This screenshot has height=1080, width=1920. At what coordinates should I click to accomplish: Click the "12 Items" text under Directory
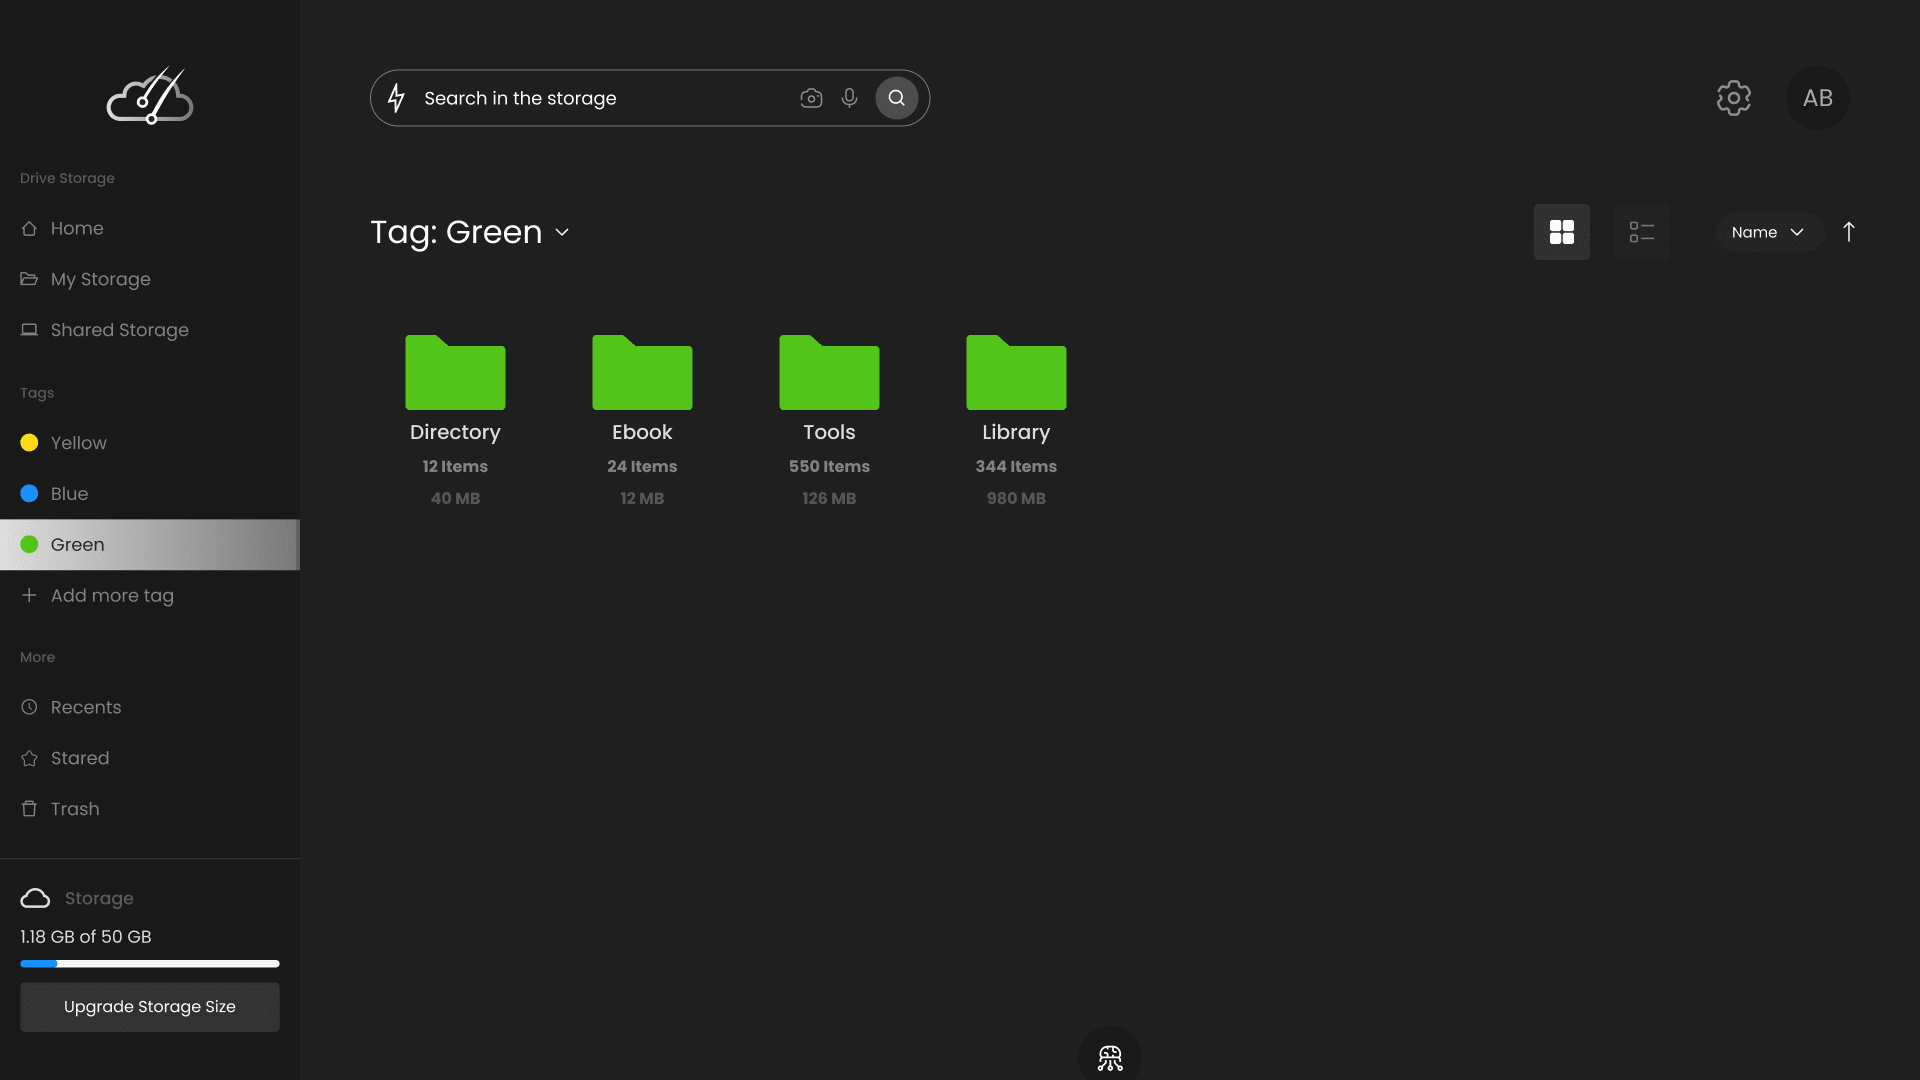[x=455, y=467]
